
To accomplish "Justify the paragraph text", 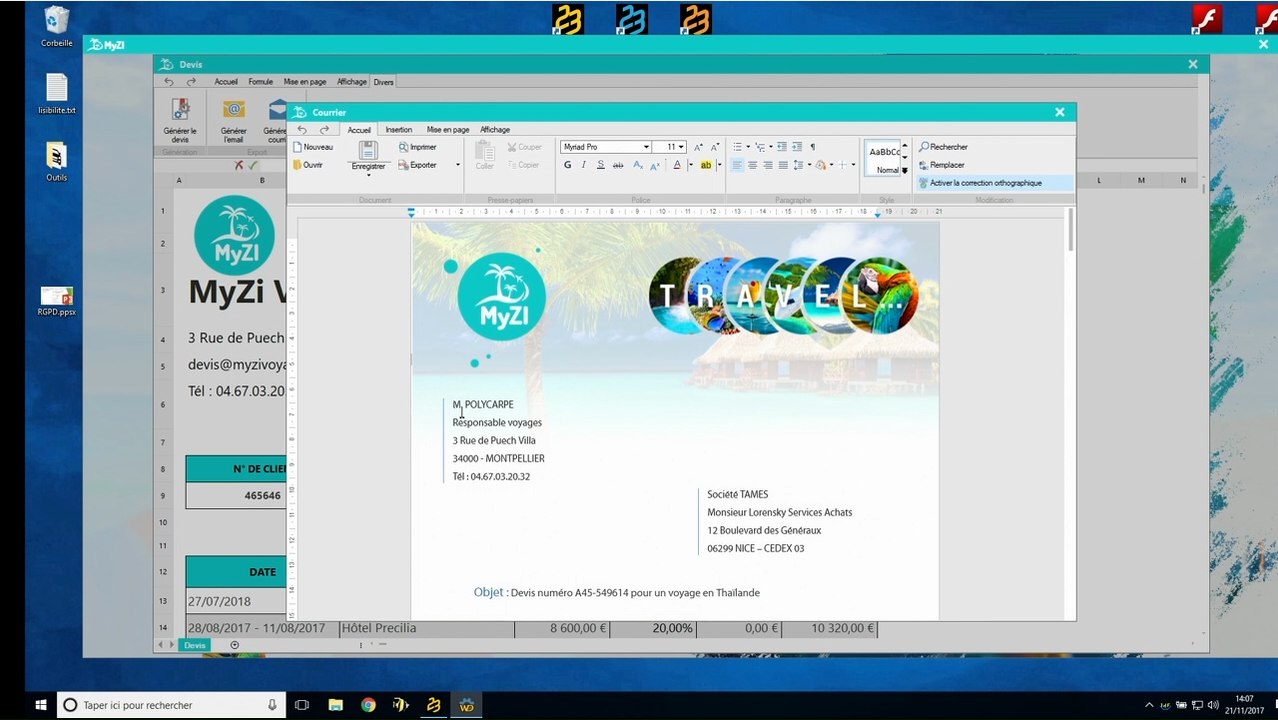I will coord(783,165).
